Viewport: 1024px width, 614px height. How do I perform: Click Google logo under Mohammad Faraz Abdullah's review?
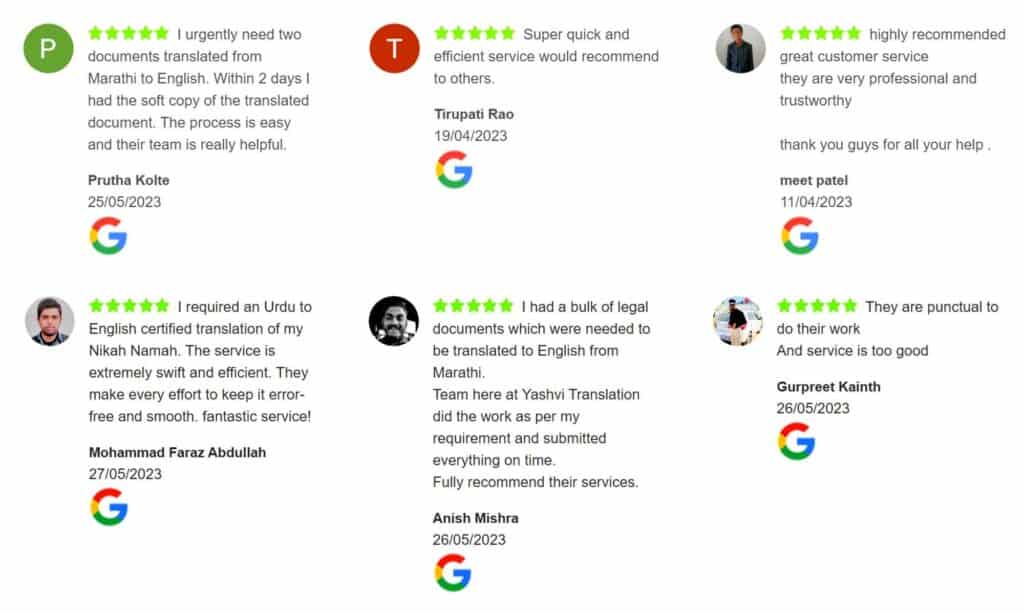click(x=109, y=507)
